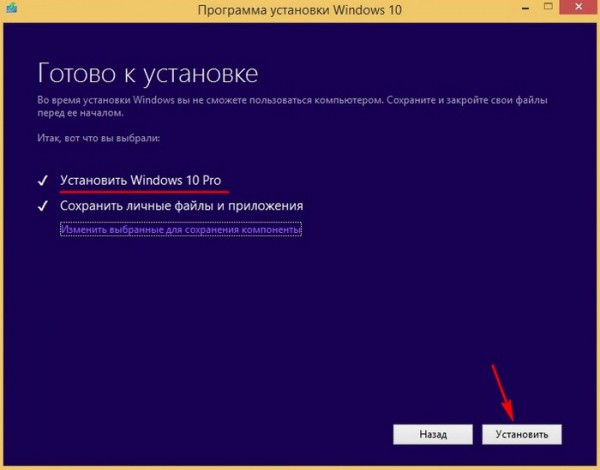Viewport: 600px width, 470px height.
Task: Click the text Итак, вот что вы выбрали:
Action: (99, 138)
